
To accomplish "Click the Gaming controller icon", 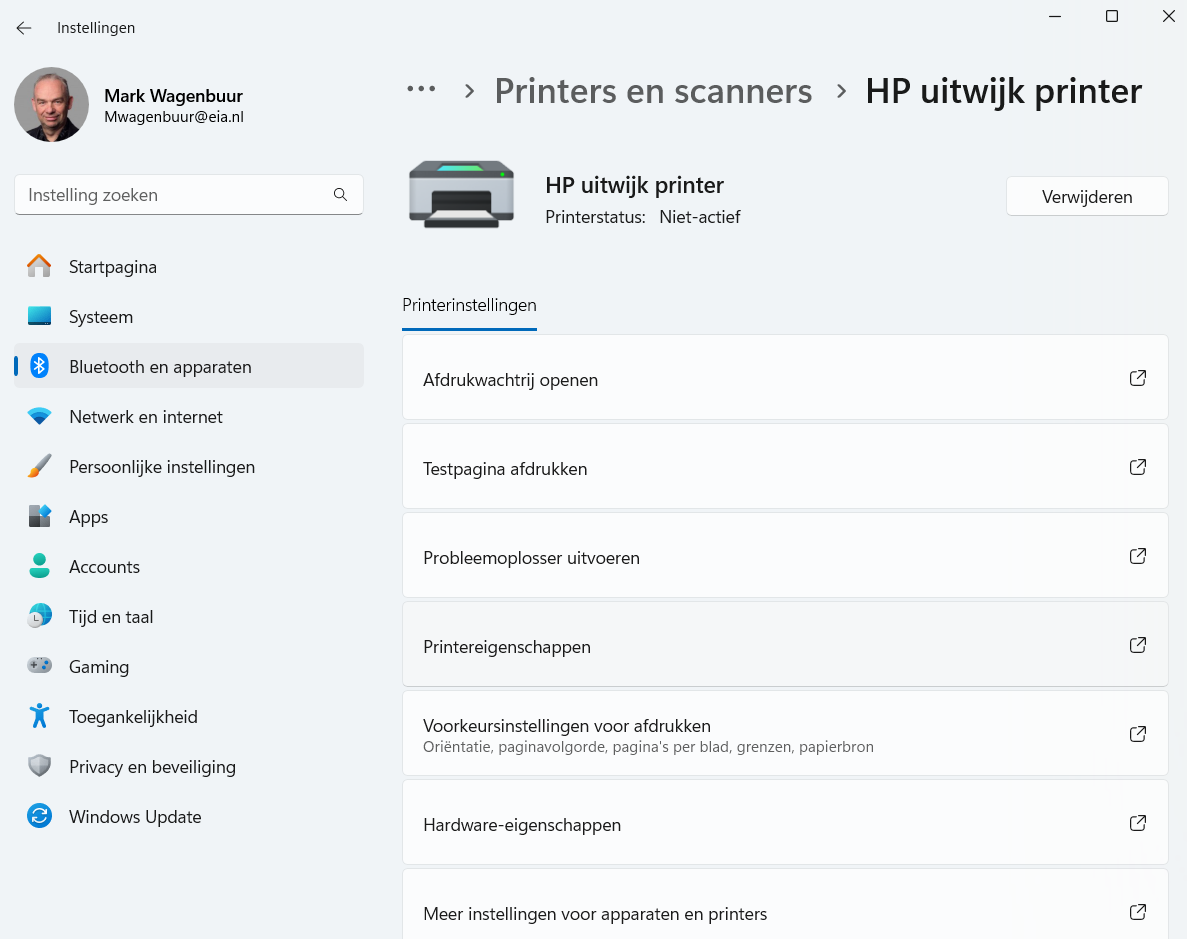I will [x=39, y=666].
